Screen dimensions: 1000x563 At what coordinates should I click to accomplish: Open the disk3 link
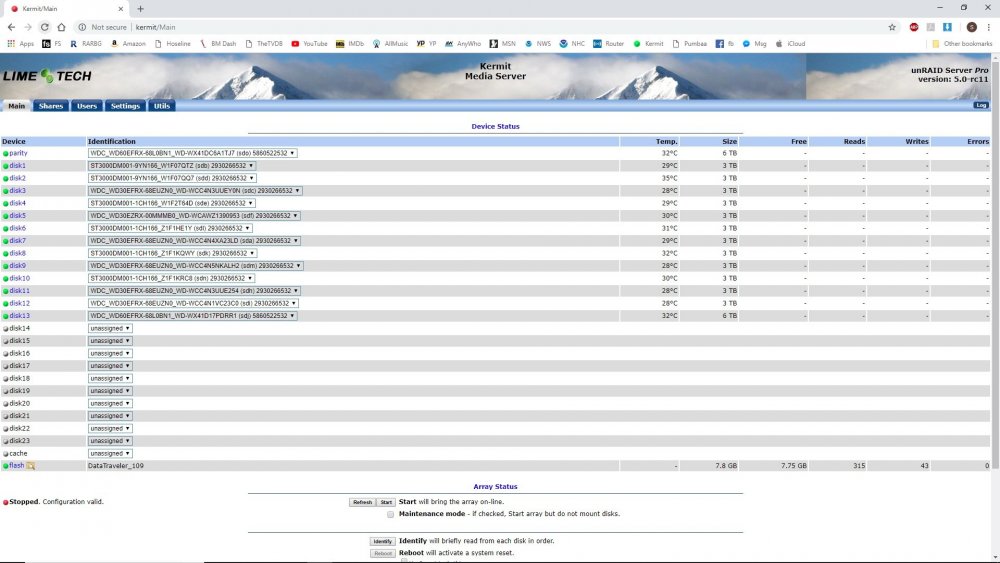click(x=18, y=191)
